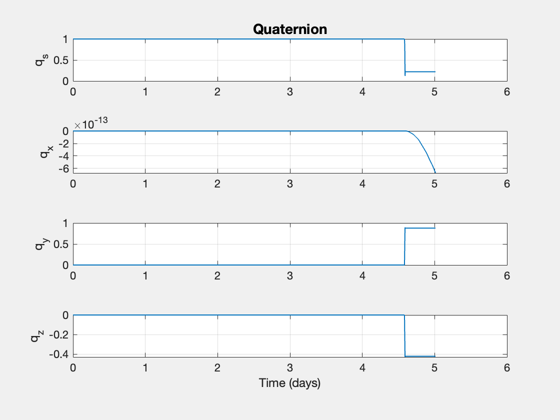Click the q_y step rise line
560x420 pixels.
(405, 246)
